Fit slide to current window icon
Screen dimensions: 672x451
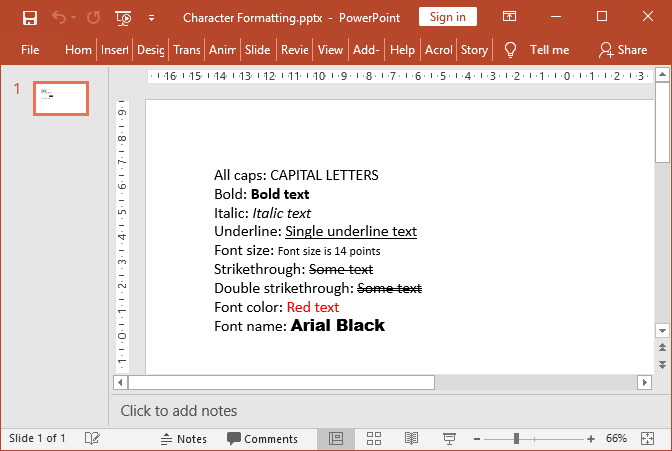(655, 439)
